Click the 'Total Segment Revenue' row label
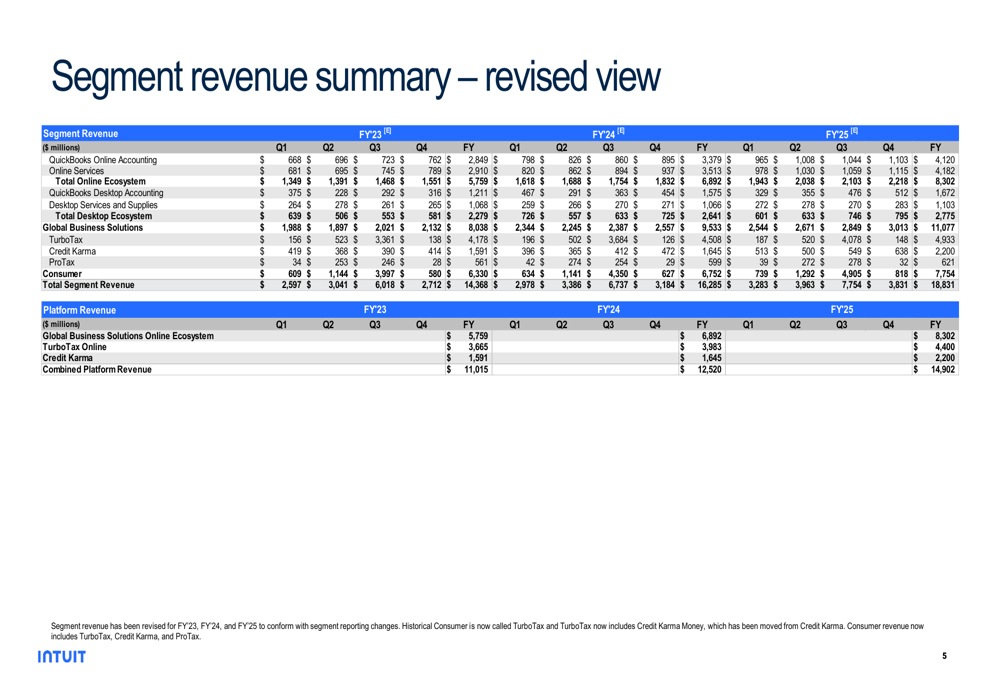 [x=88, y=285]
